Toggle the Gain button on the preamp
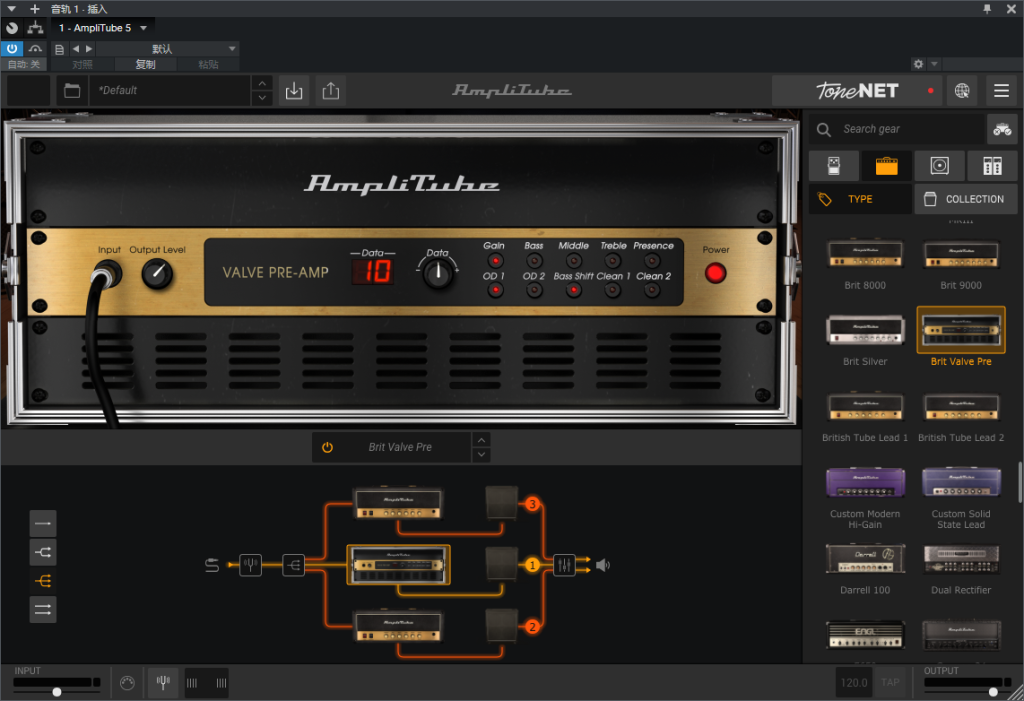The height and width of the screenshot is (701, 1024). click(x=495, y=261)
